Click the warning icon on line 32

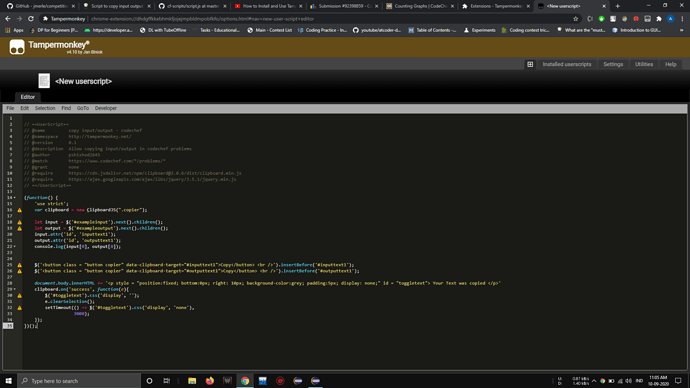coord(19,308)
